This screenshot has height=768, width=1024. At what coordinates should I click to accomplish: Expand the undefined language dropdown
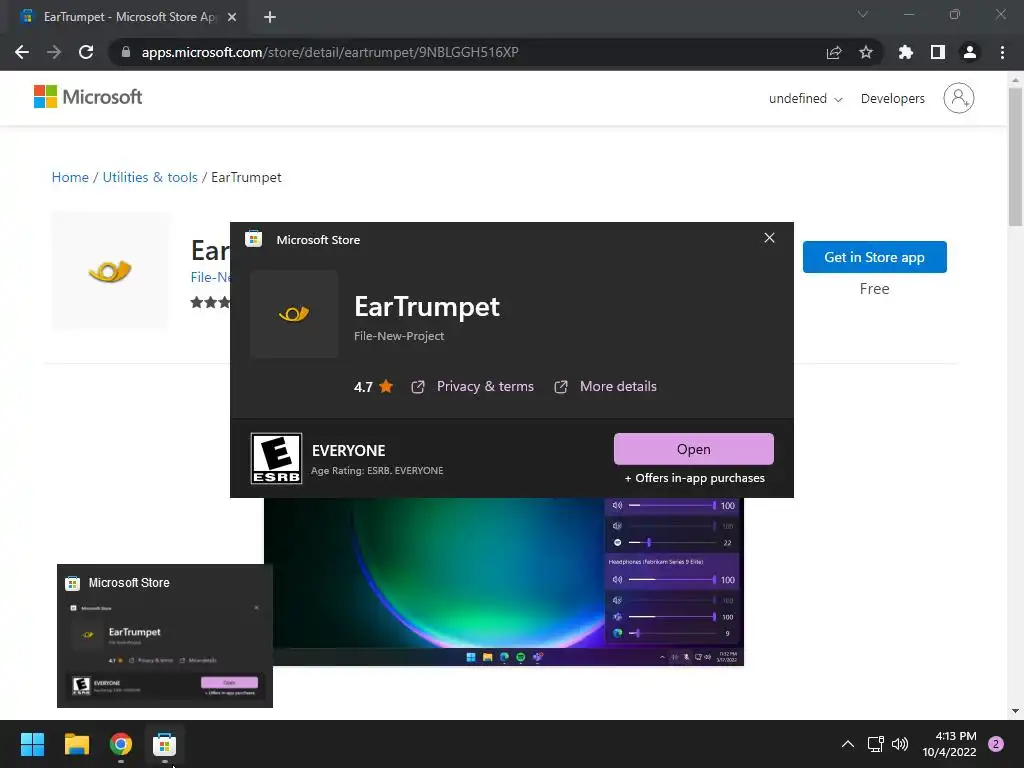[x=805, y=99]
